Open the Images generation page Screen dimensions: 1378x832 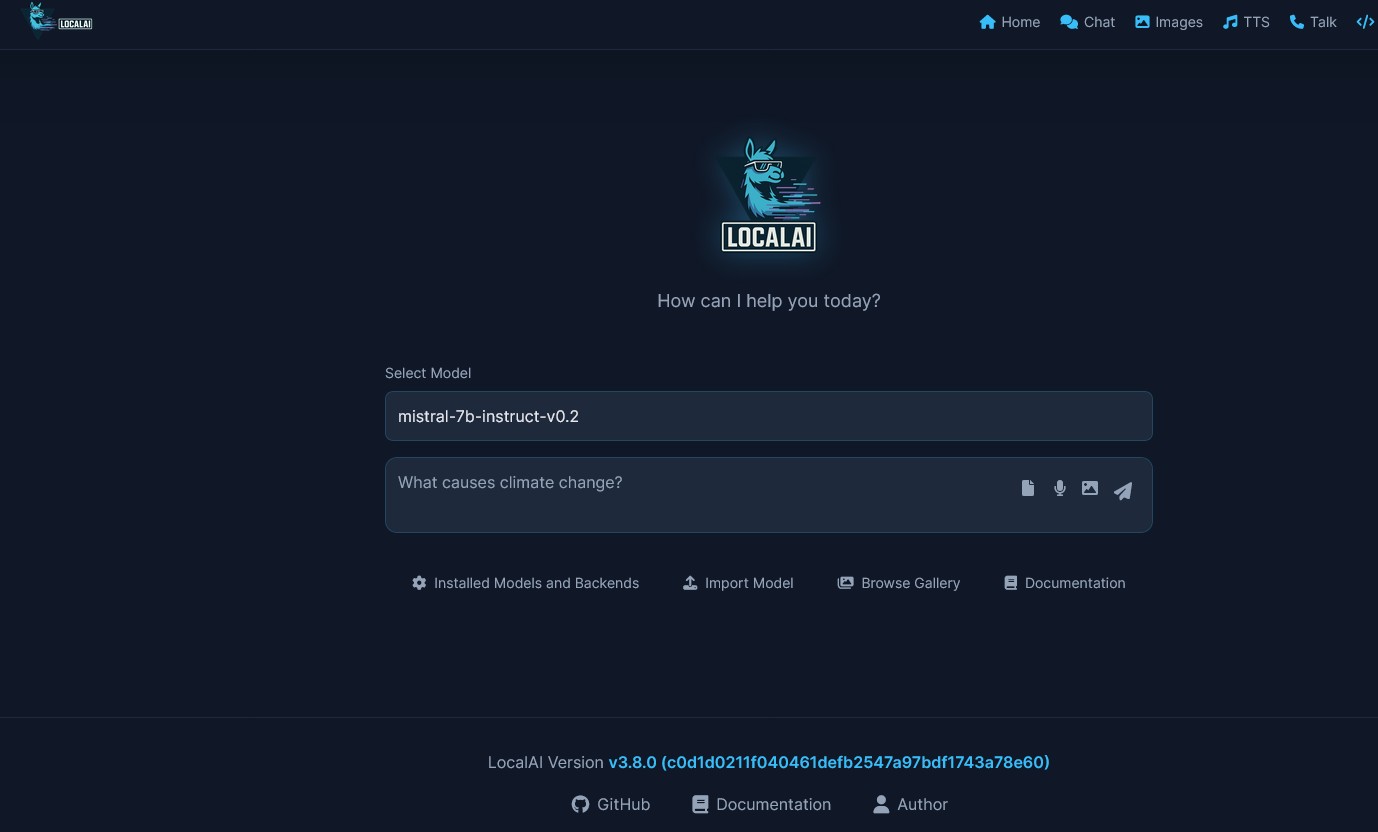(x=1168, y=22)
